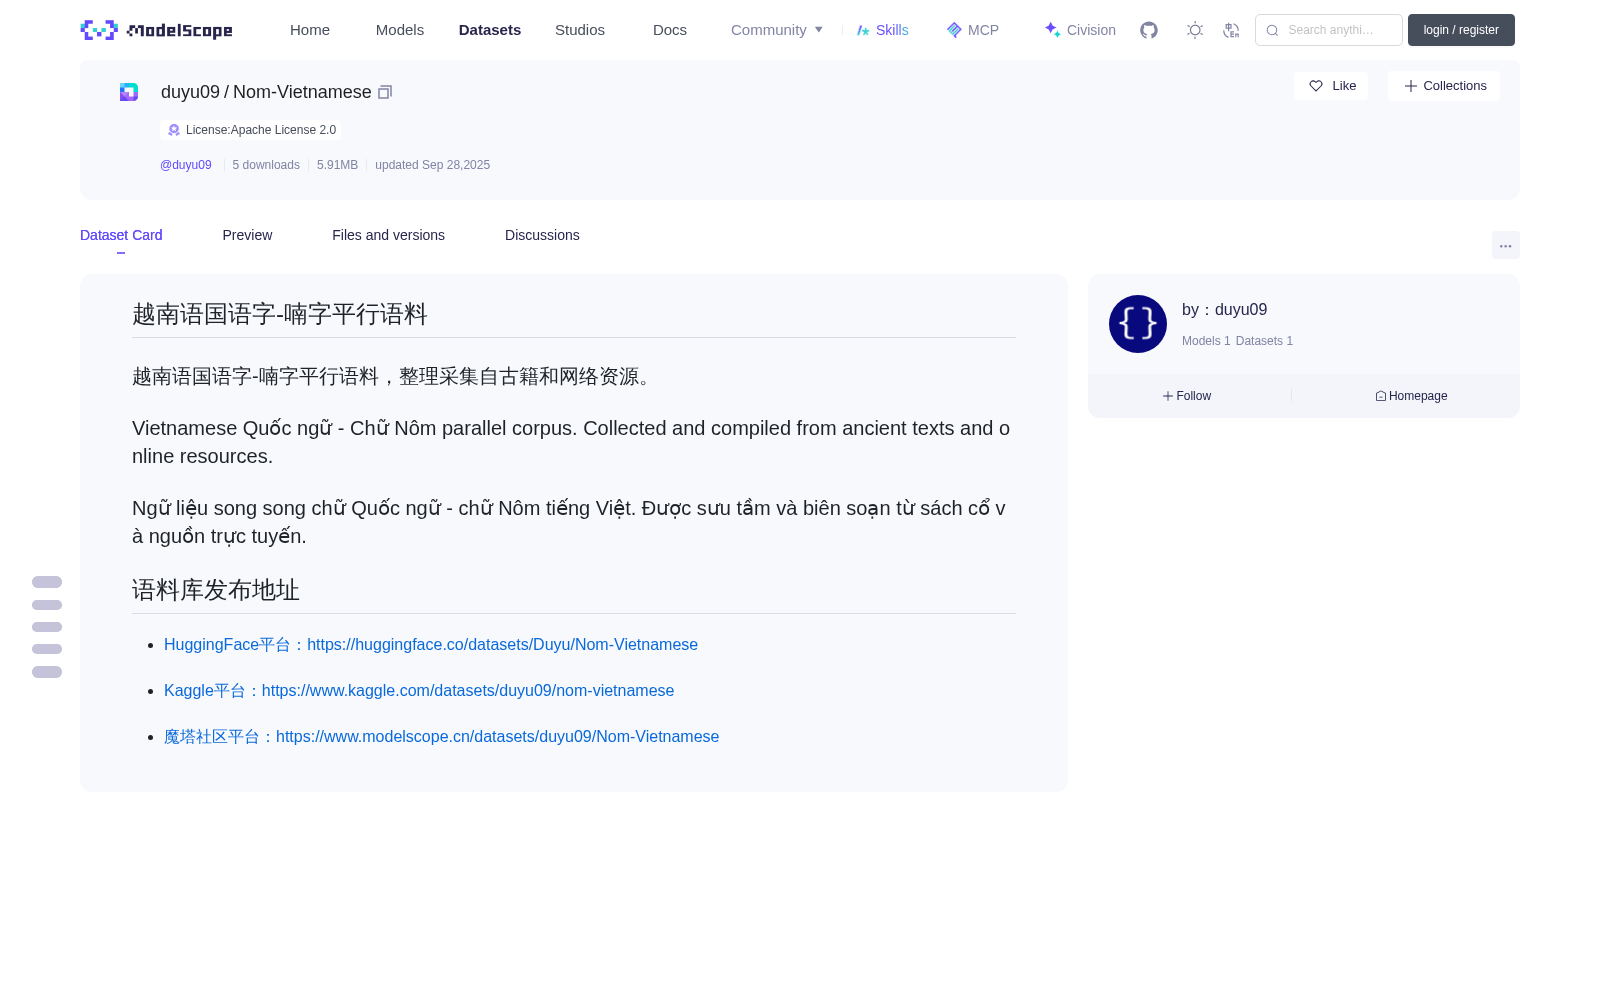Screen dimensions: 1600x1000
Task: Click the Like button
Action: 1331,86
